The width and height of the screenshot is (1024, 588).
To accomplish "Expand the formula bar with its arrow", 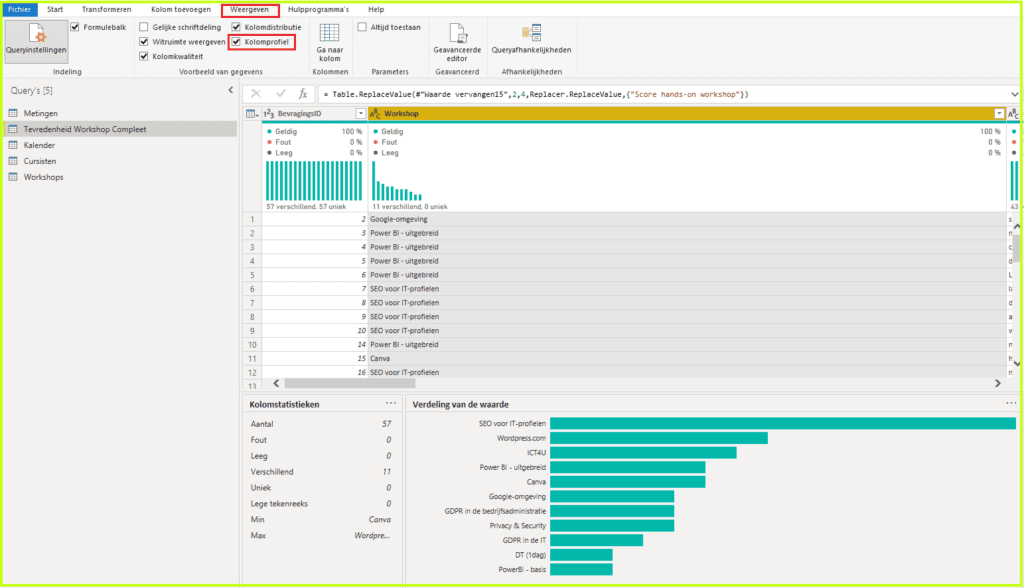I will click(x=1014, y=94).
